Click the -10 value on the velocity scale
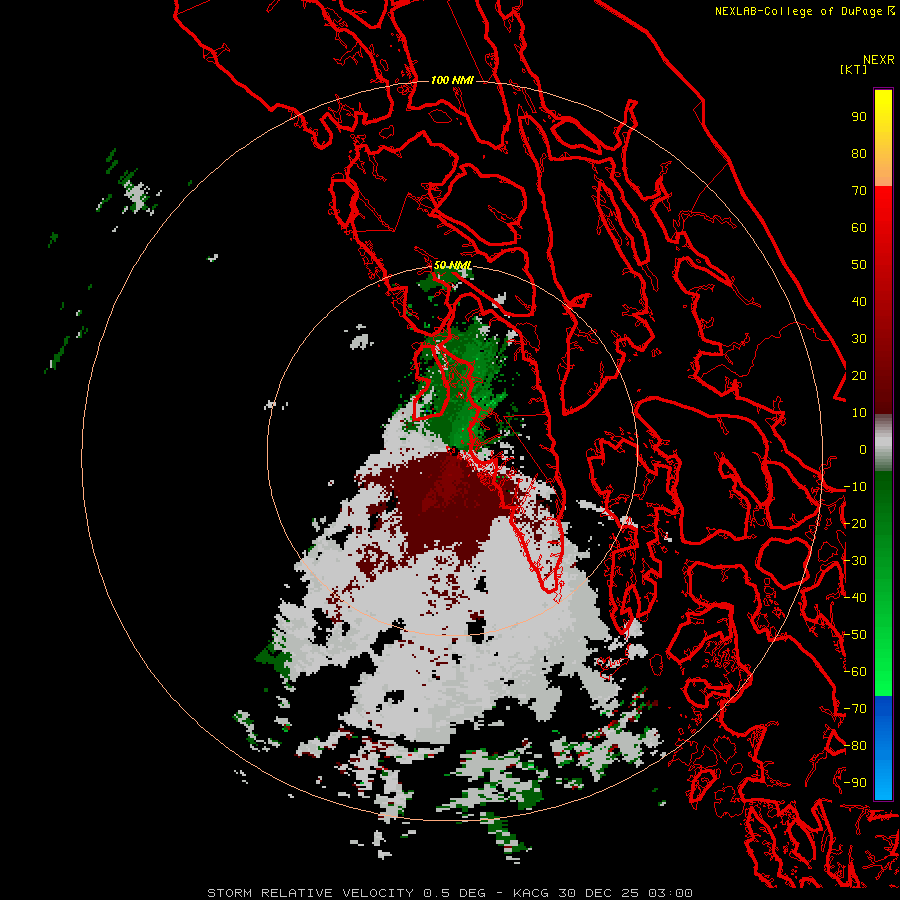 pyautogui.click(x=855, y=487)
